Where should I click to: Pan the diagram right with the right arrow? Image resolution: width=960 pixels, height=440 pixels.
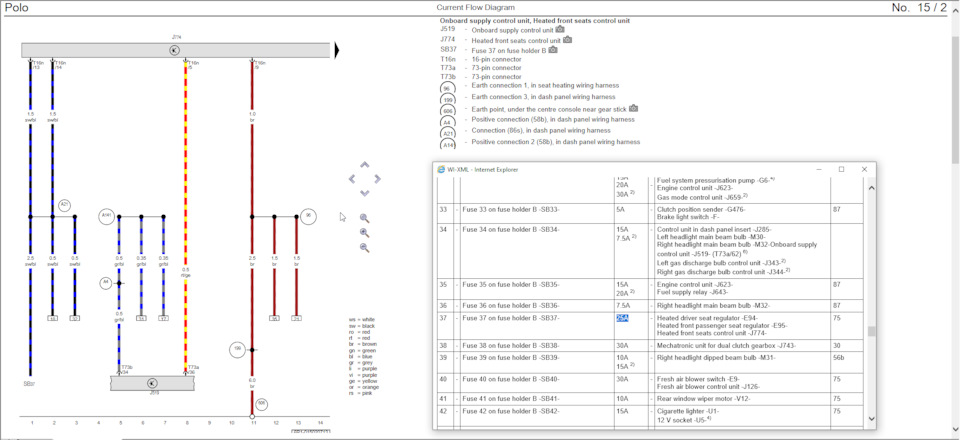pyautogui.click(x=377, y=179)
